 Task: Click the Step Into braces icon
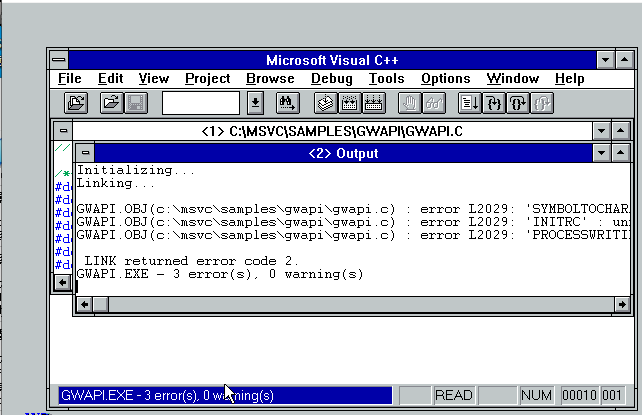coord(494,103)
